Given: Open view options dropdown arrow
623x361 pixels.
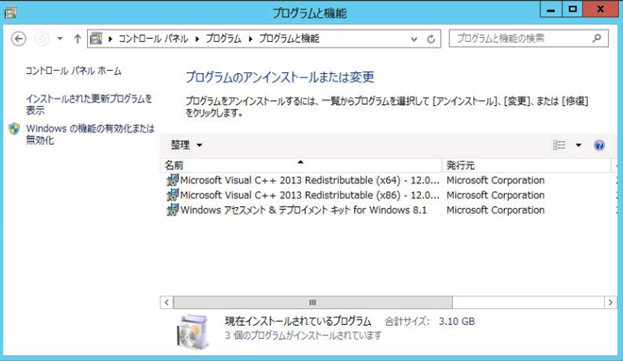Looking at the screenshot, I should [x=578, y=145].
